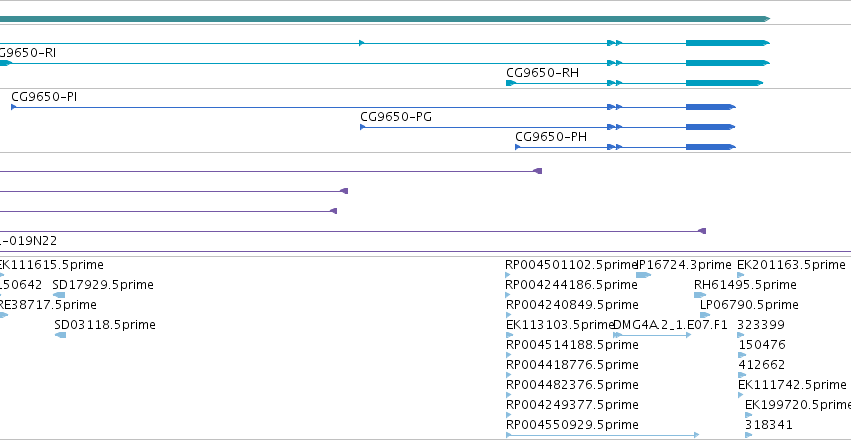The width and height of the screenshot is (851, 440).
Task: Open the IP16724.3prime label
Action: pos(684,265)
